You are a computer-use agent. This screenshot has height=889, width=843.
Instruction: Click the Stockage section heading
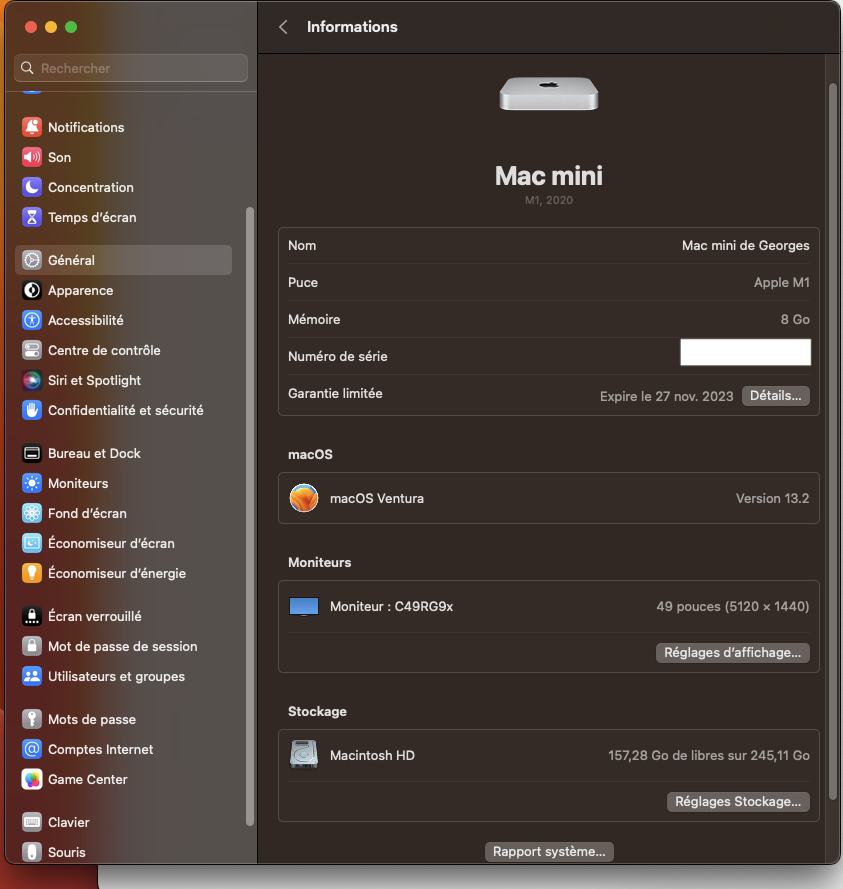(317, 712)
